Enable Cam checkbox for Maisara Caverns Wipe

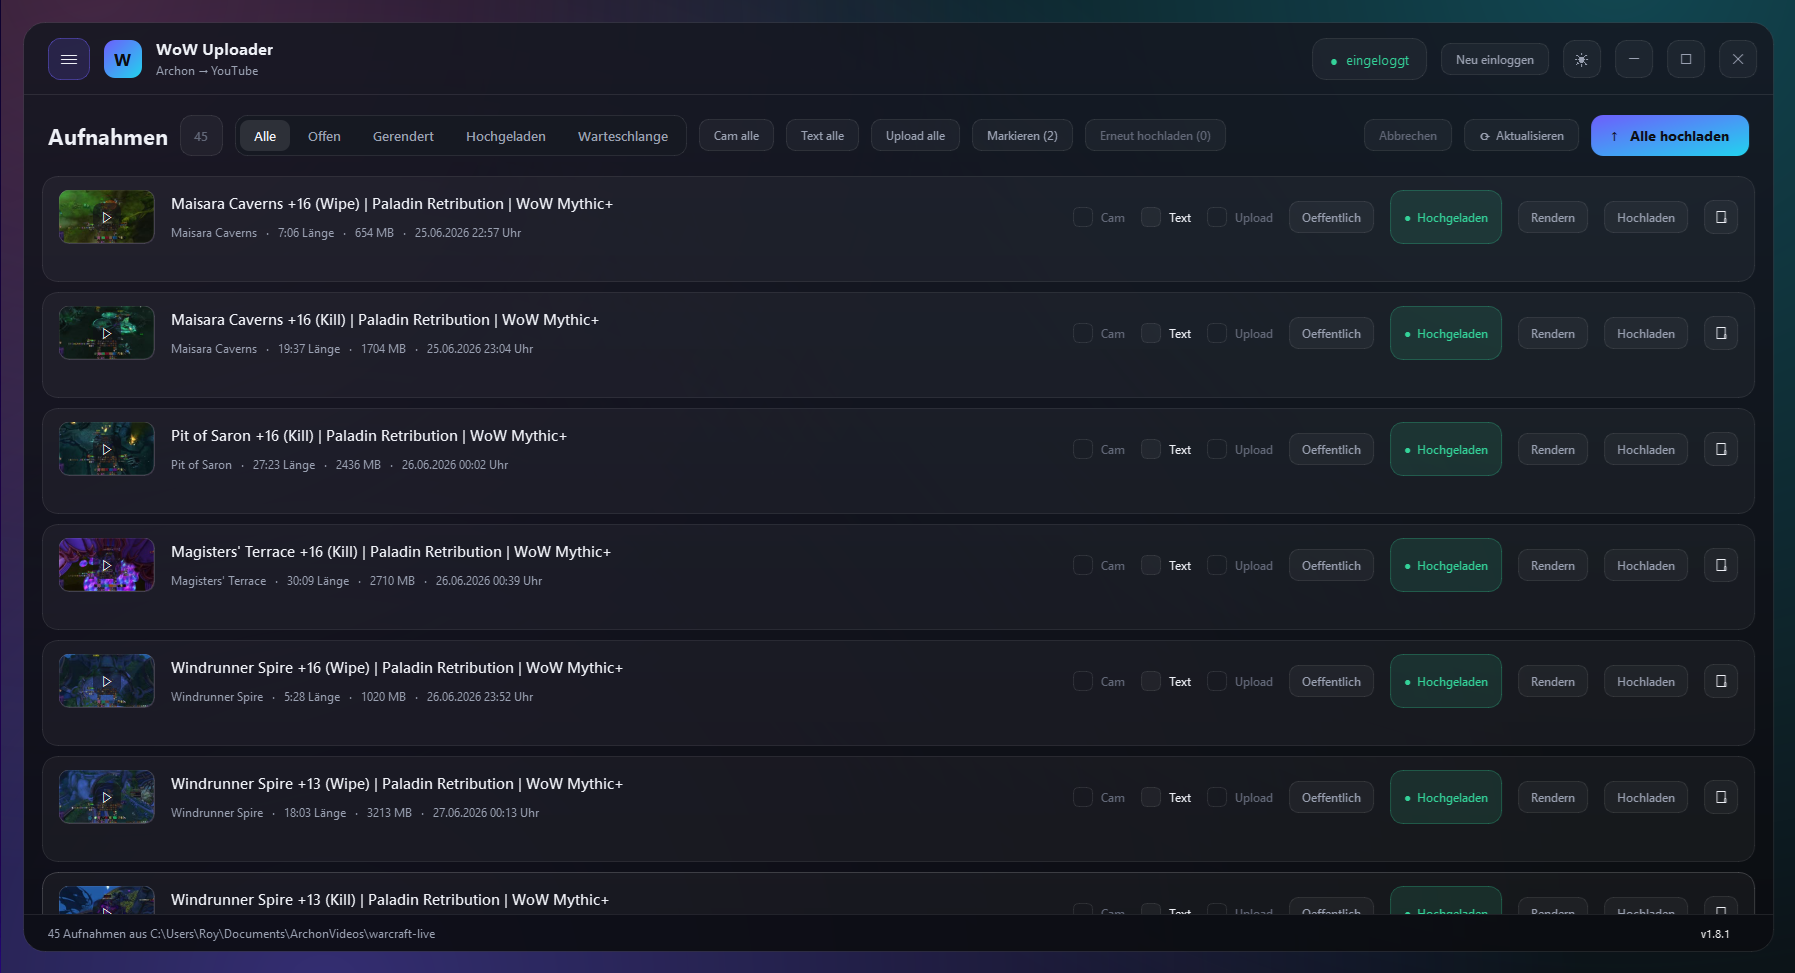pos(1083,217)
